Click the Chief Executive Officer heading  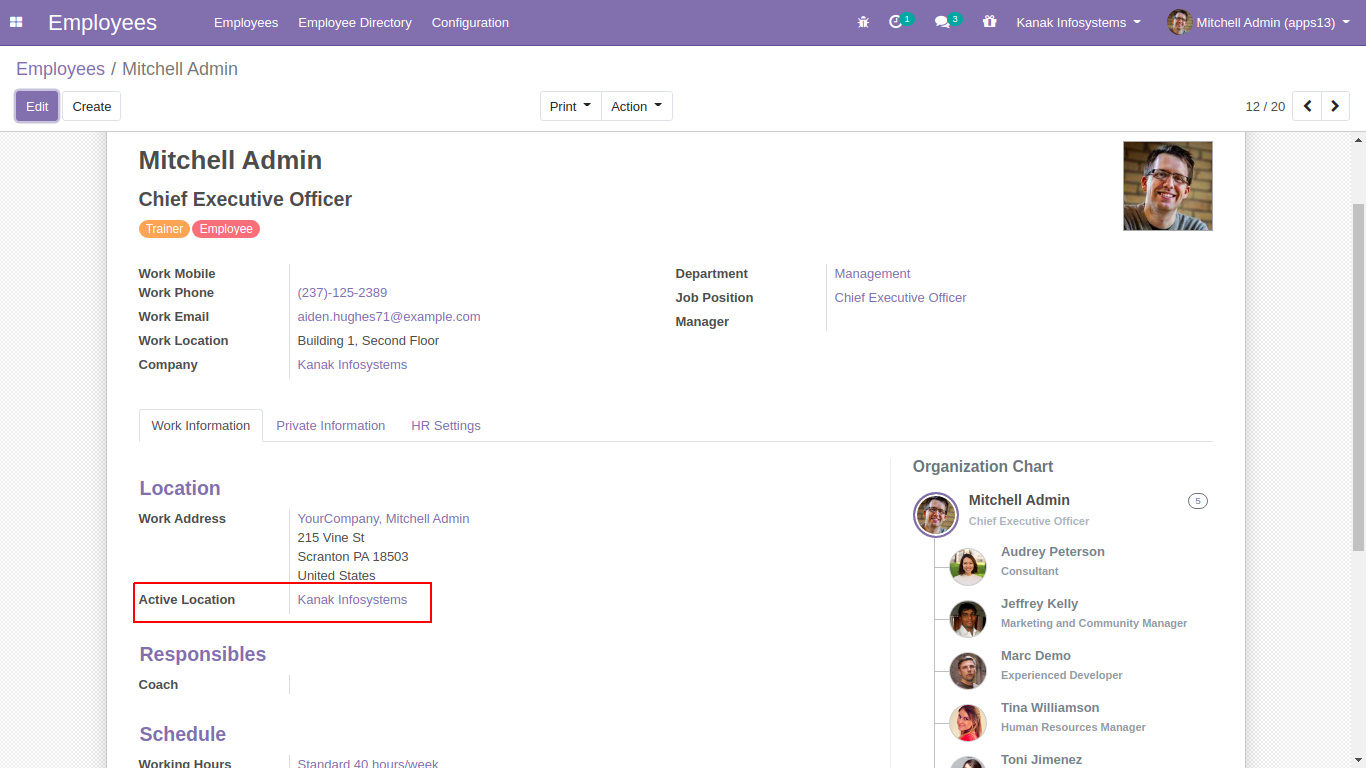click(x=245, y=199)
